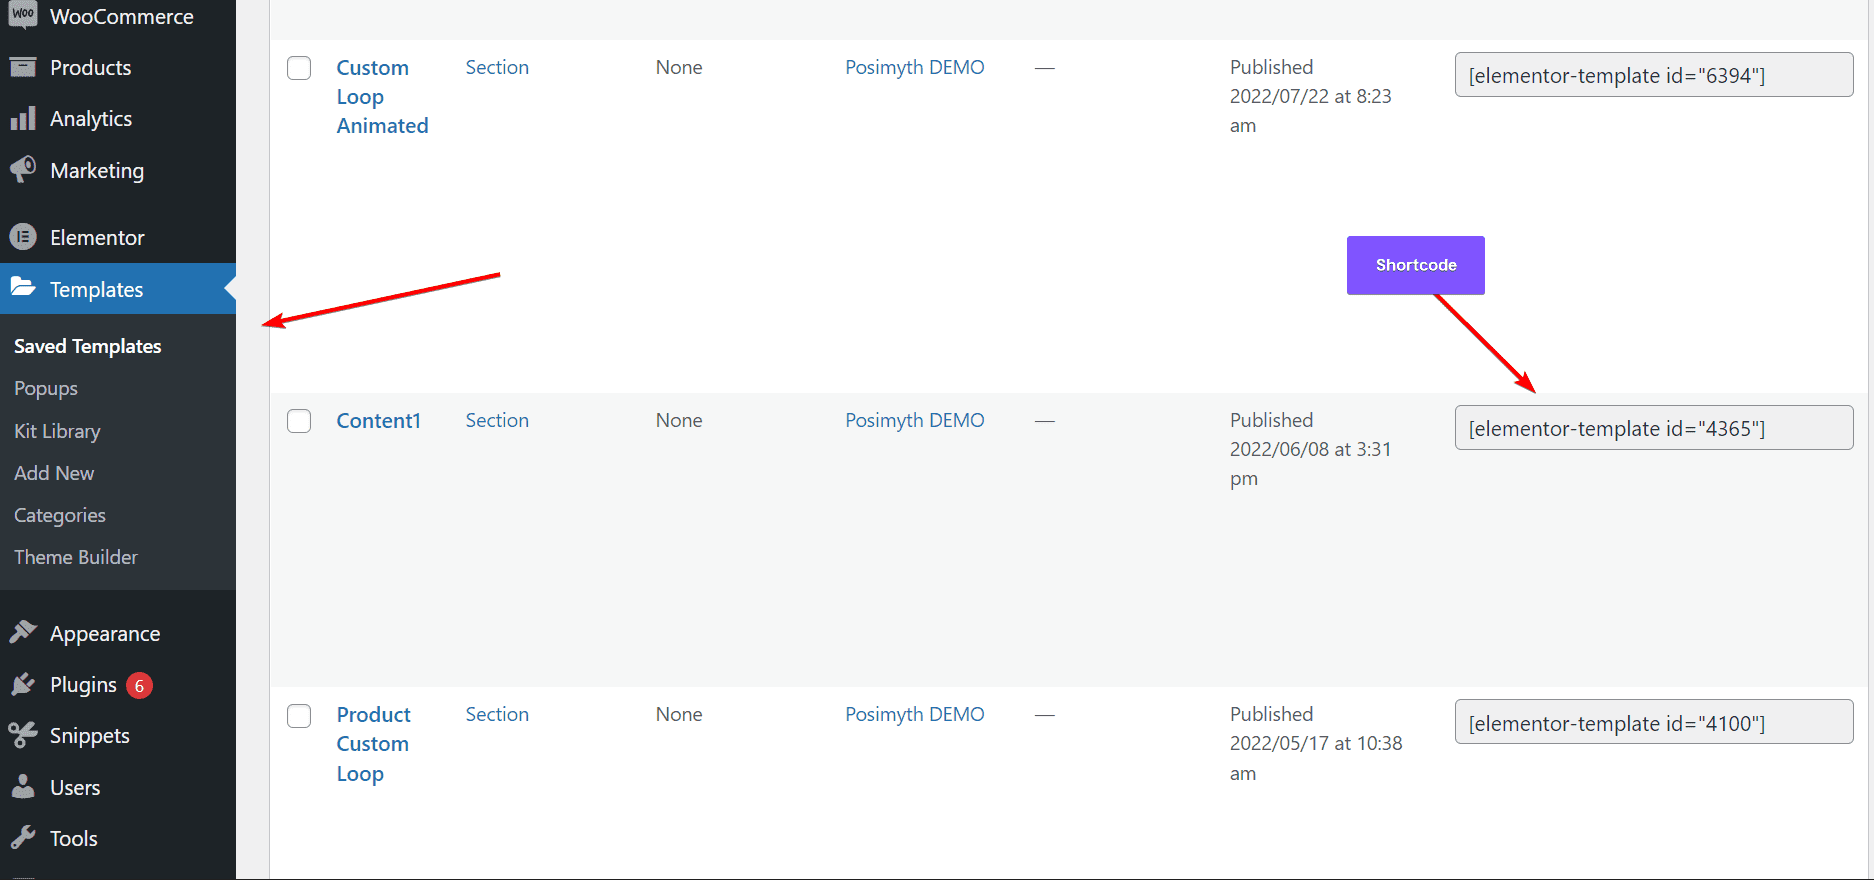Expand the Users sidebar menu
Screen dimensions: 1874x880
coord(74,787)
